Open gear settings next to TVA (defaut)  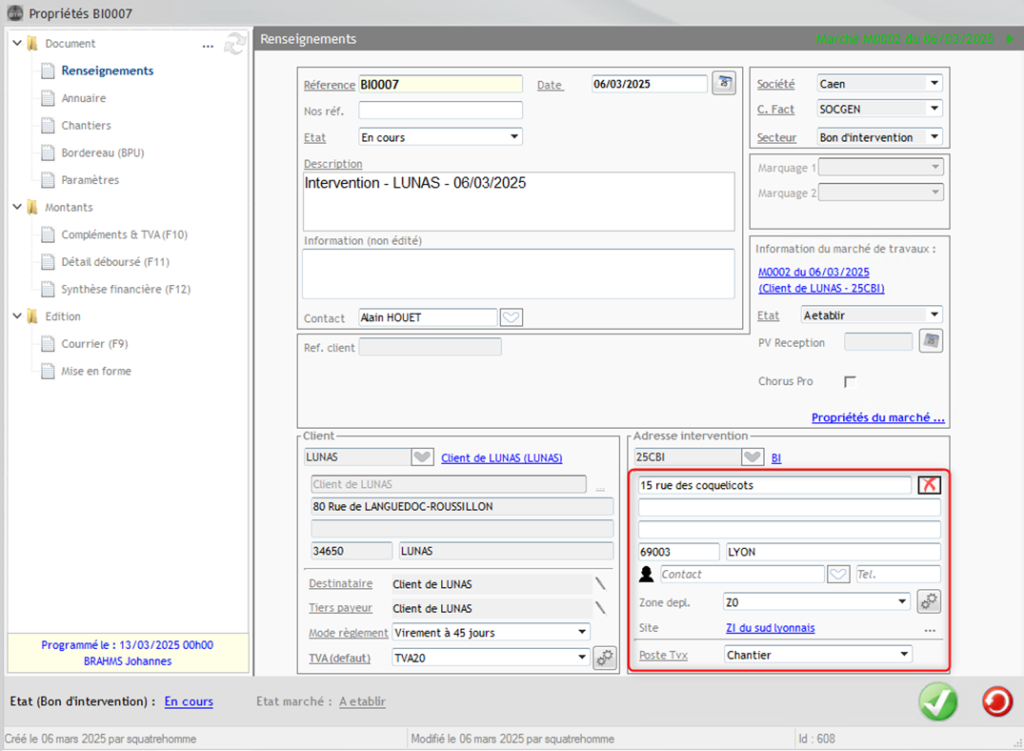[605, 657]
